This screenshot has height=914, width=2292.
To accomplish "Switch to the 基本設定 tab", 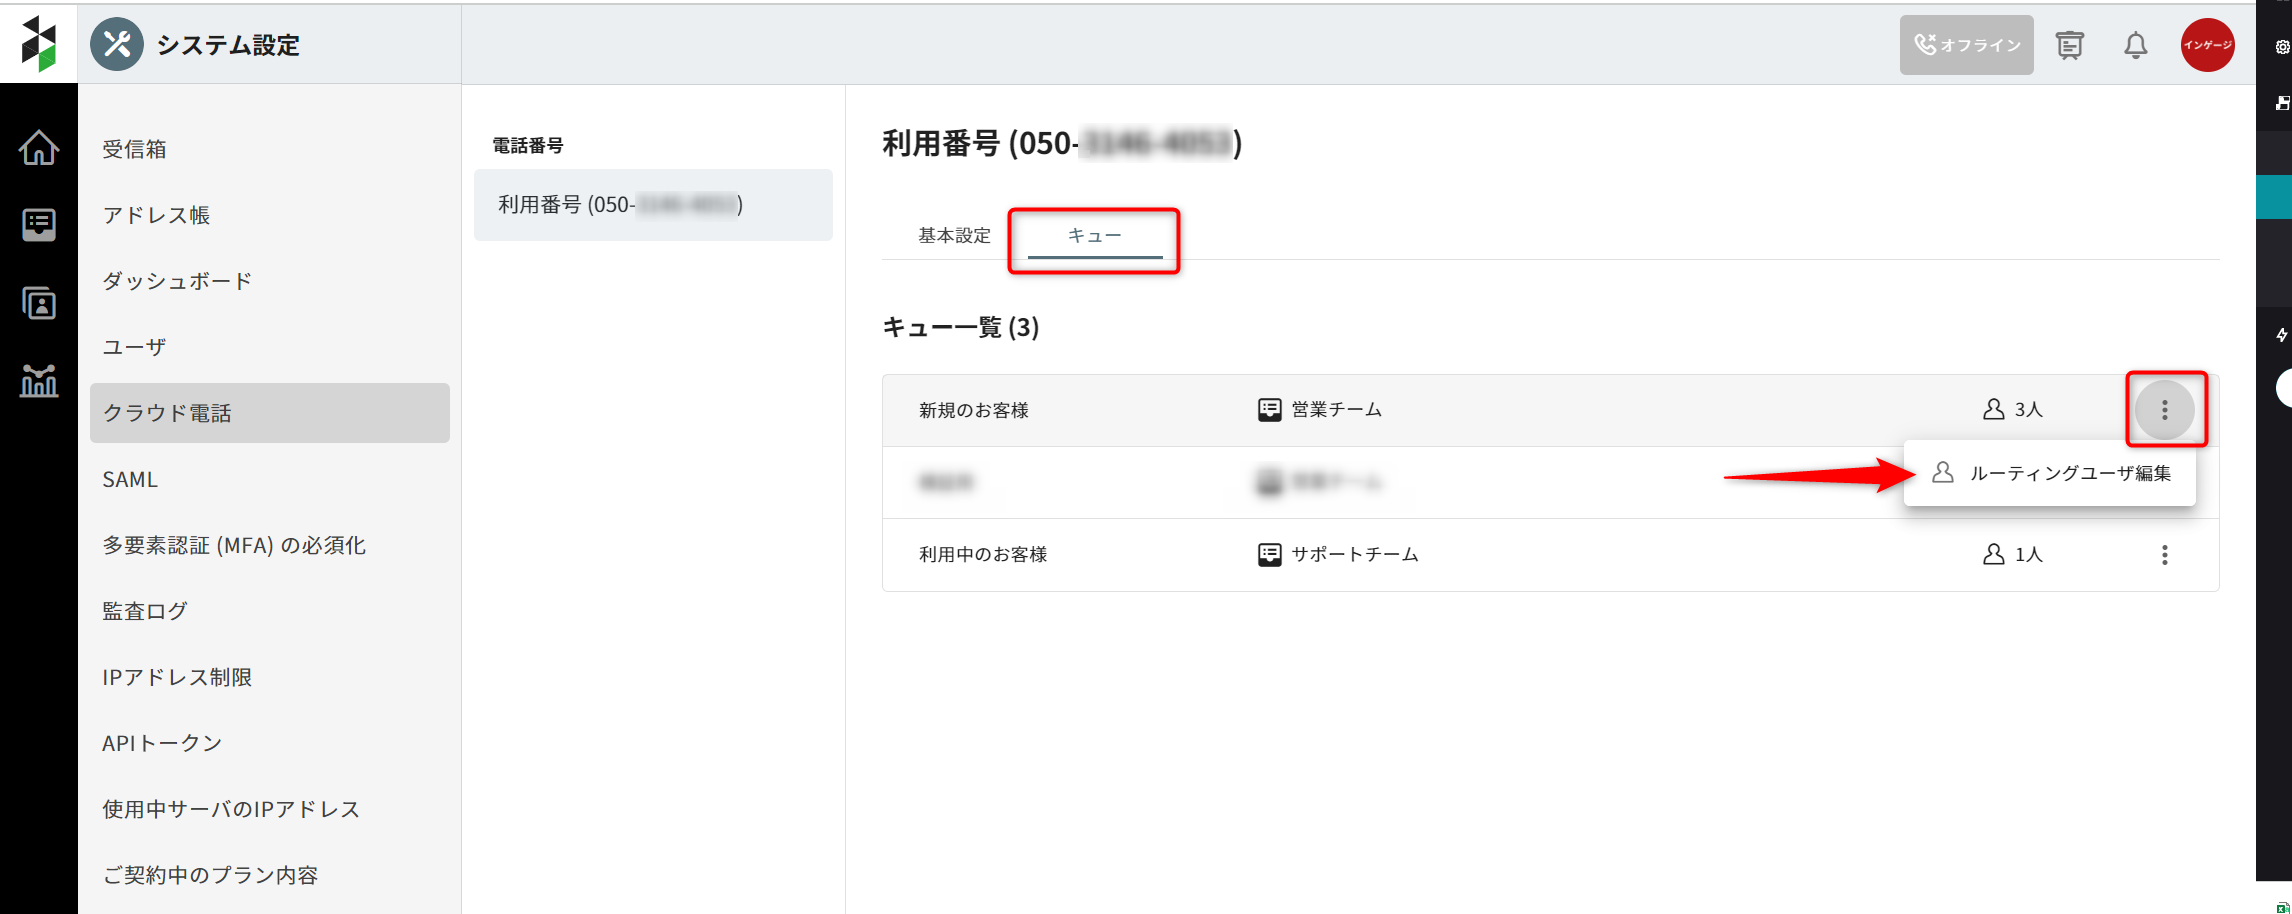I will 954,236.
